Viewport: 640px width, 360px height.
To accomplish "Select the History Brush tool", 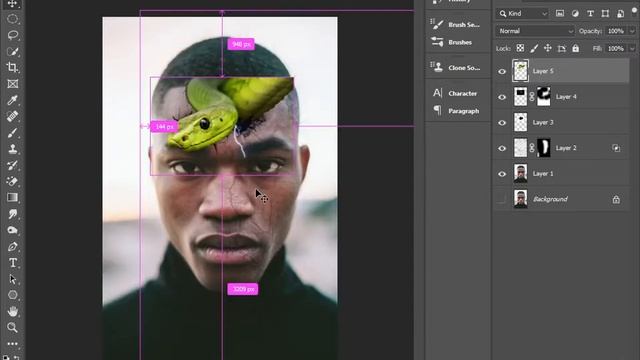I will [x=12, y=165].
